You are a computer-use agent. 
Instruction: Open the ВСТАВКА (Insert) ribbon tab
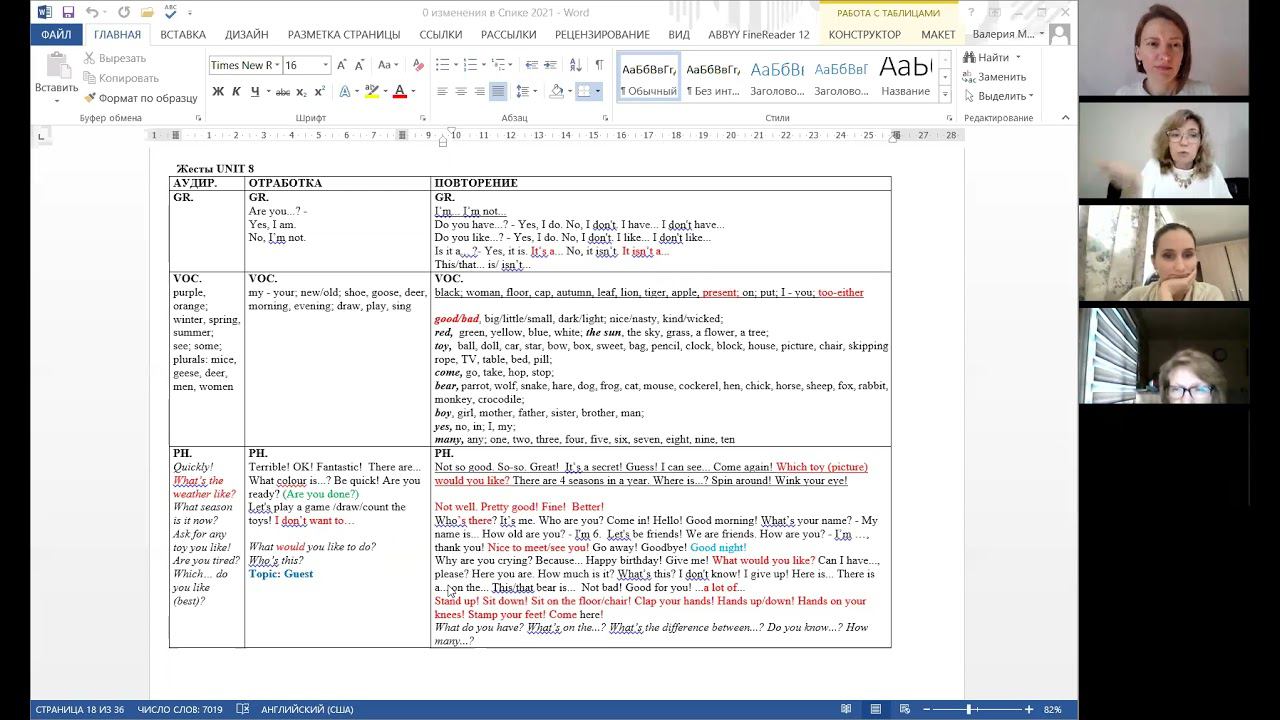[x=183, y=34]
